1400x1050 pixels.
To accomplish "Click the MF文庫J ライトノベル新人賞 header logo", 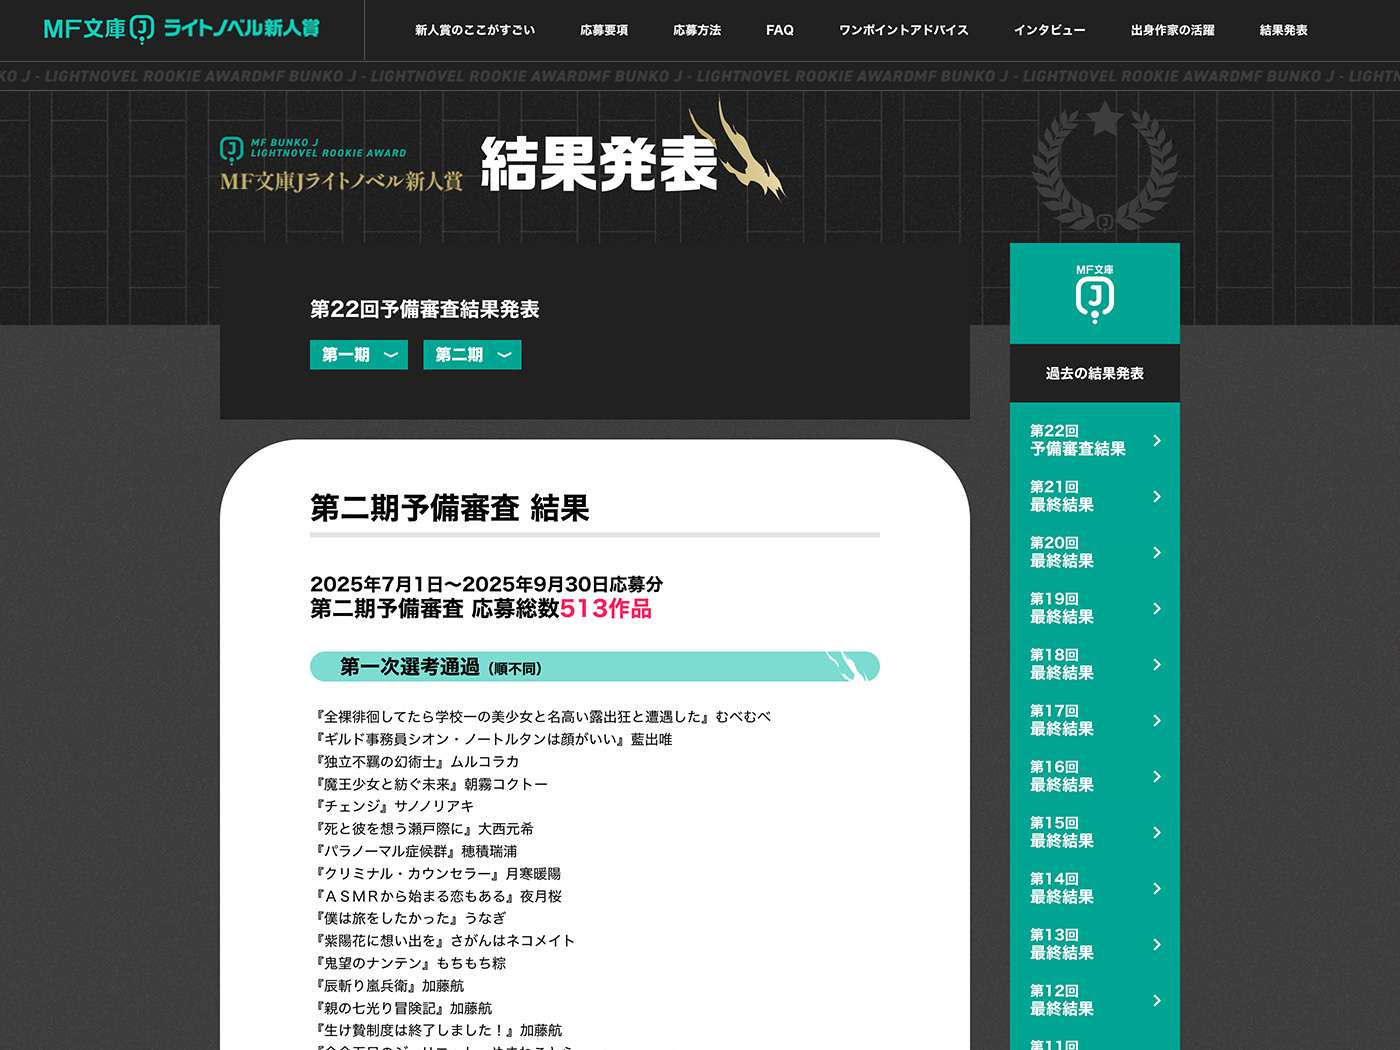I will [181, 29].
